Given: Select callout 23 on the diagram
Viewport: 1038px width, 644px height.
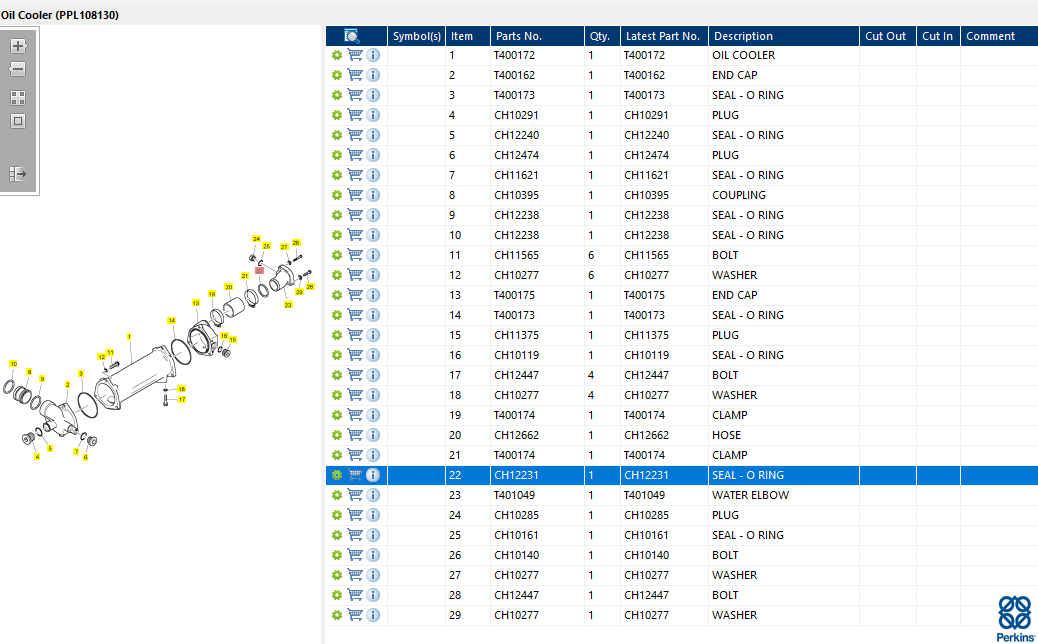Looking at the screenshot, I should 288,305.
